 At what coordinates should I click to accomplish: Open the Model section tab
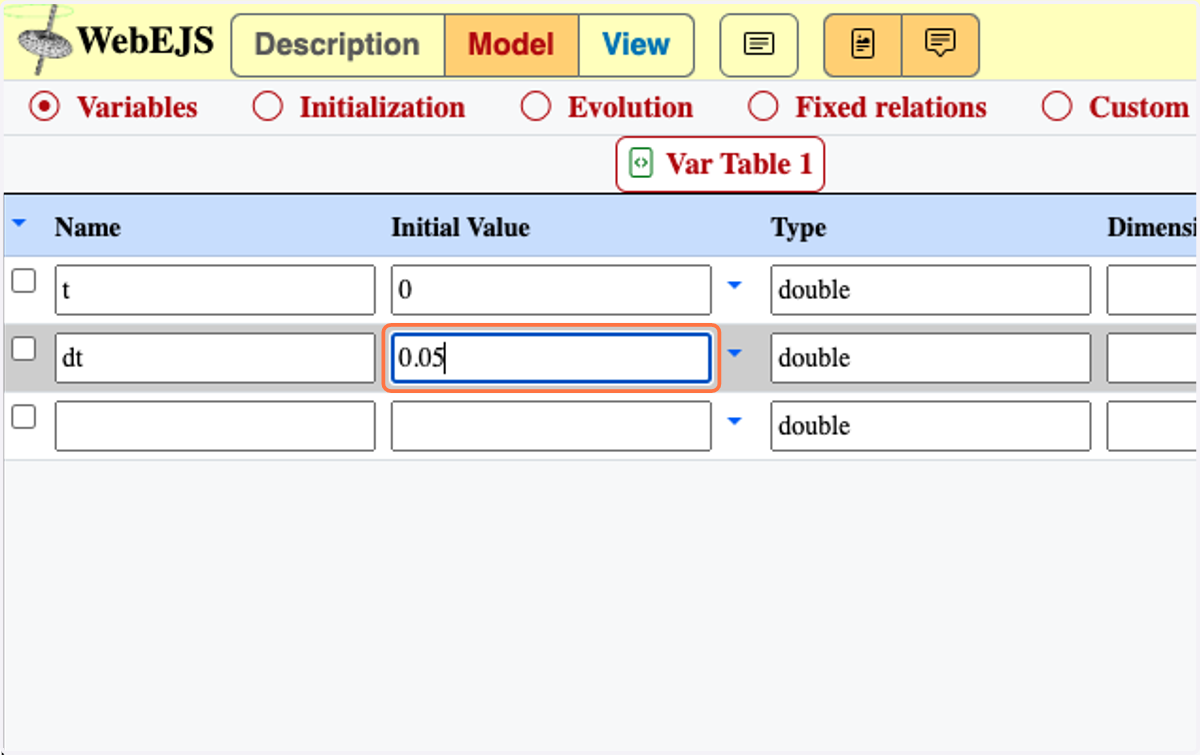[511, 45]
